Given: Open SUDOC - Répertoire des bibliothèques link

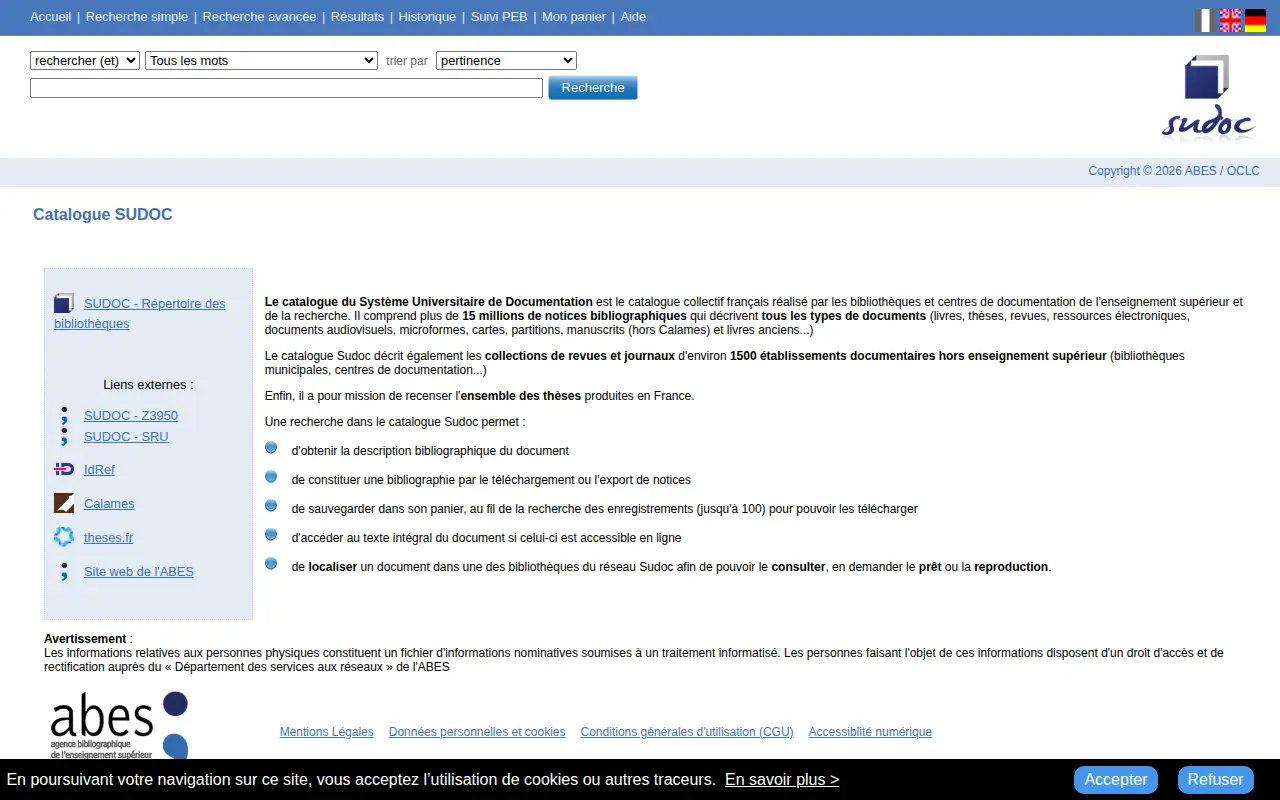Looking at the screenshot, I should (140, 313).
